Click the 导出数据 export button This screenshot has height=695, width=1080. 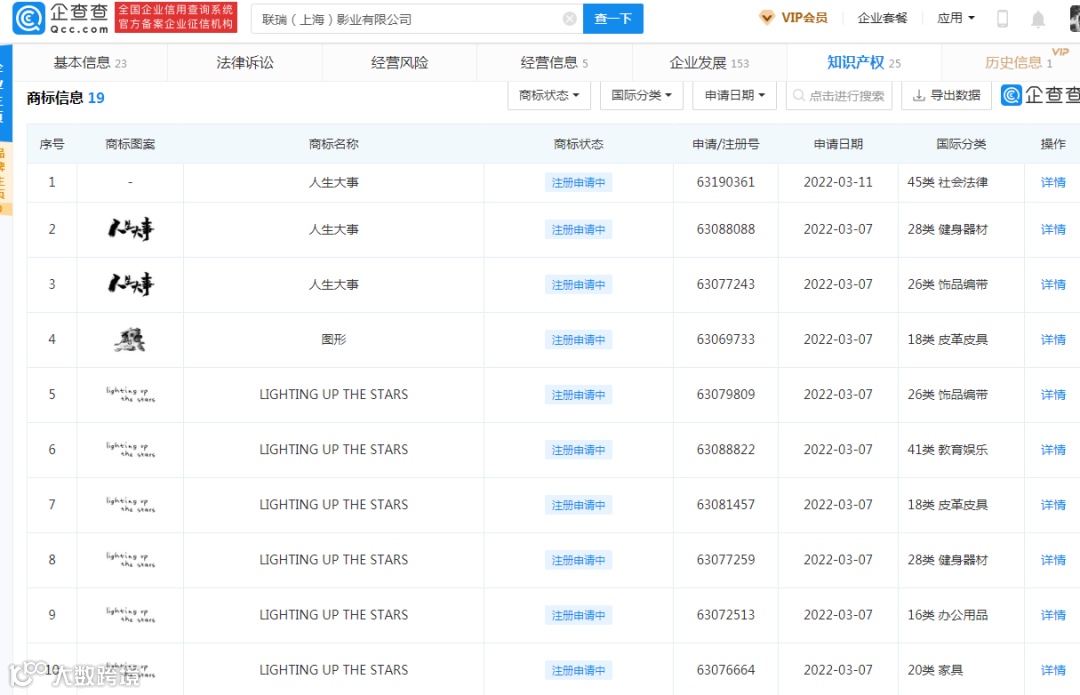[946, 95]
